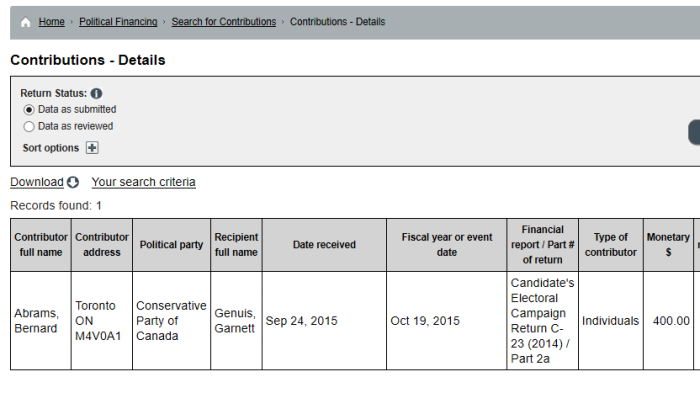700x393 pixels.
Task: Open the Search for Contributions breadcrumb link
Action: [224, 22]
